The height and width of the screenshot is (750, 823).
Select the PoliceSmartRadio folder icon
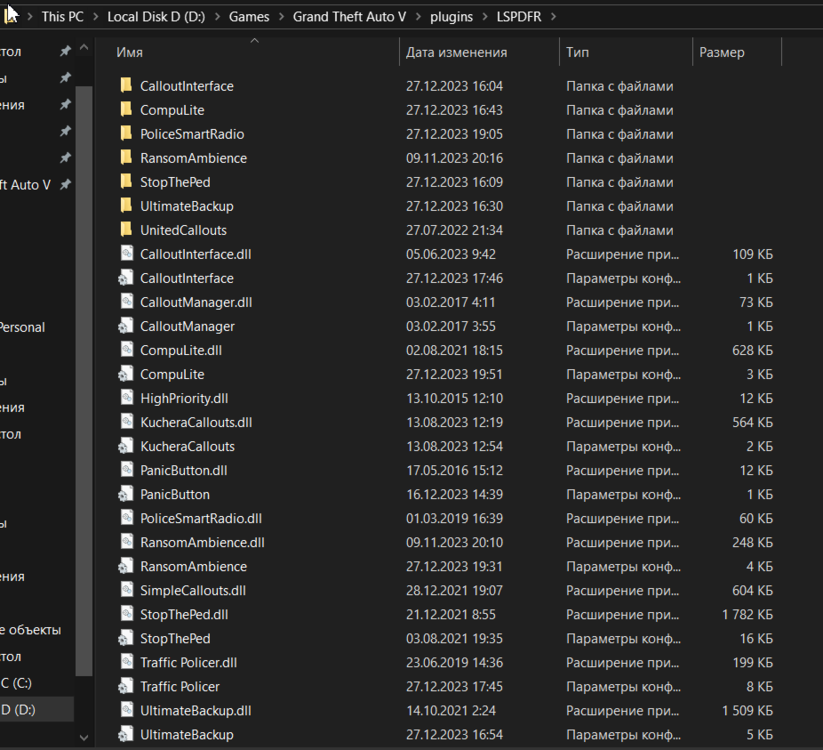pos(126,134)
